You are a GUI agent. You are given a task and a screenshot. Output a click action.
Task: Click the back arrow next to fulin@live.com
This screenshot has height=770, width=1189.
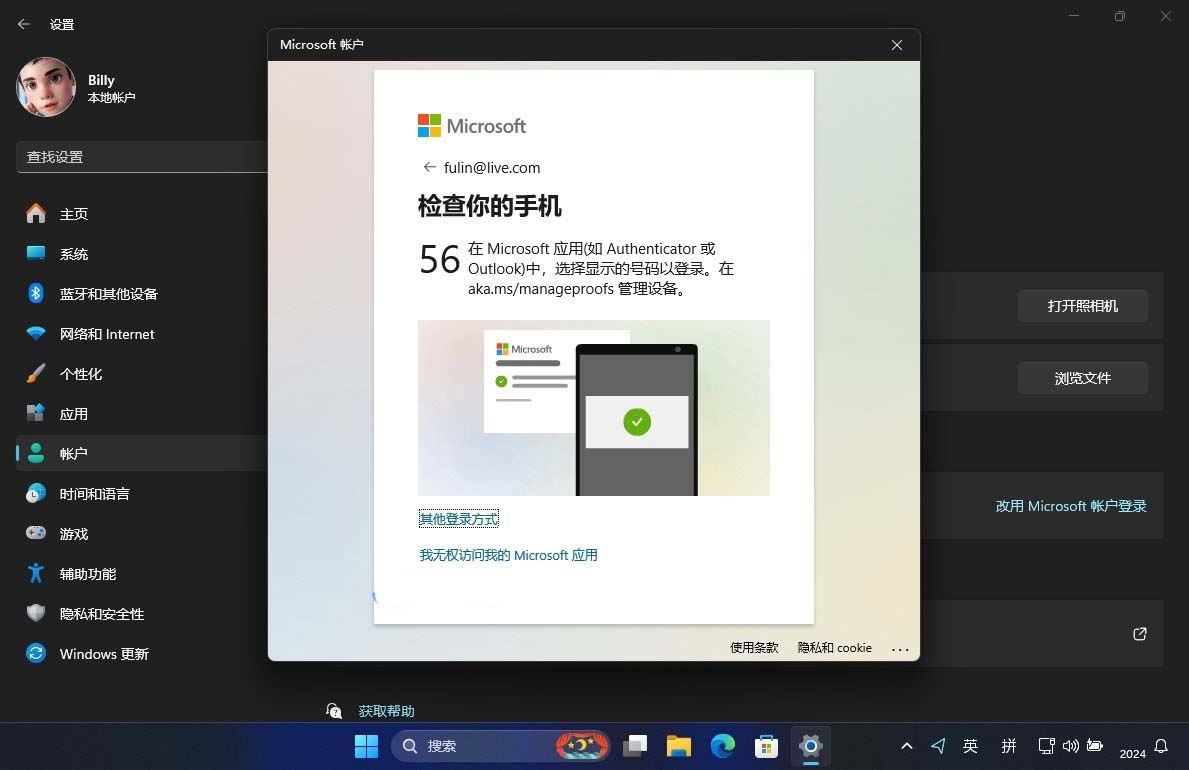click(429, 167)
